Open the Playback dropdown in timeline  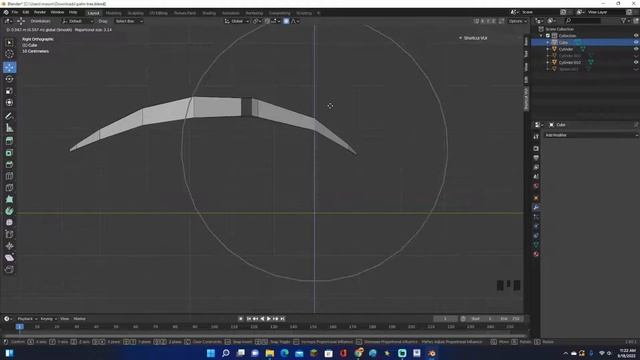pyautogui.click(x=27, y=319)
